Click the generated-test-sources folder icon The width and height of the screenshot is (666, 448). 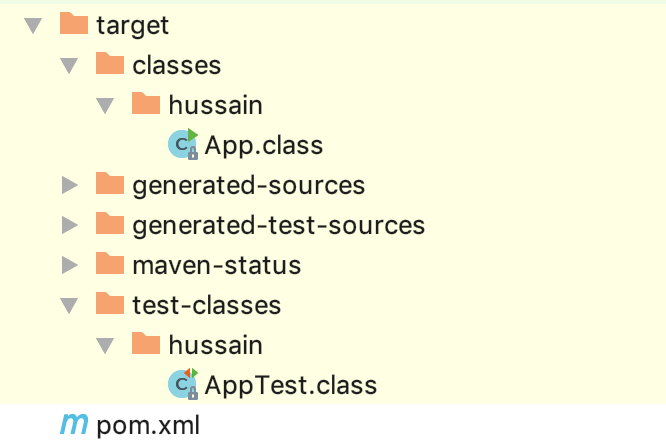109,224
